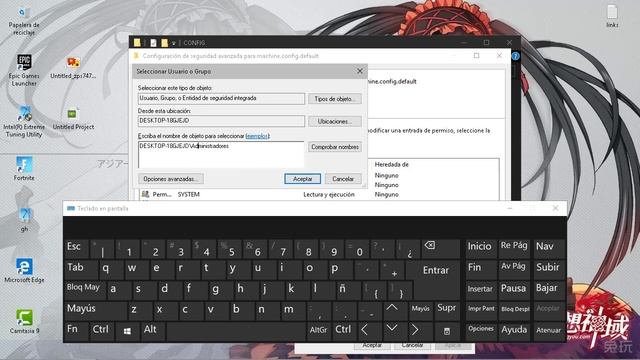Tap the Atenuar key
This screenshot has height=360, width=640.
(x=548, y=330)
